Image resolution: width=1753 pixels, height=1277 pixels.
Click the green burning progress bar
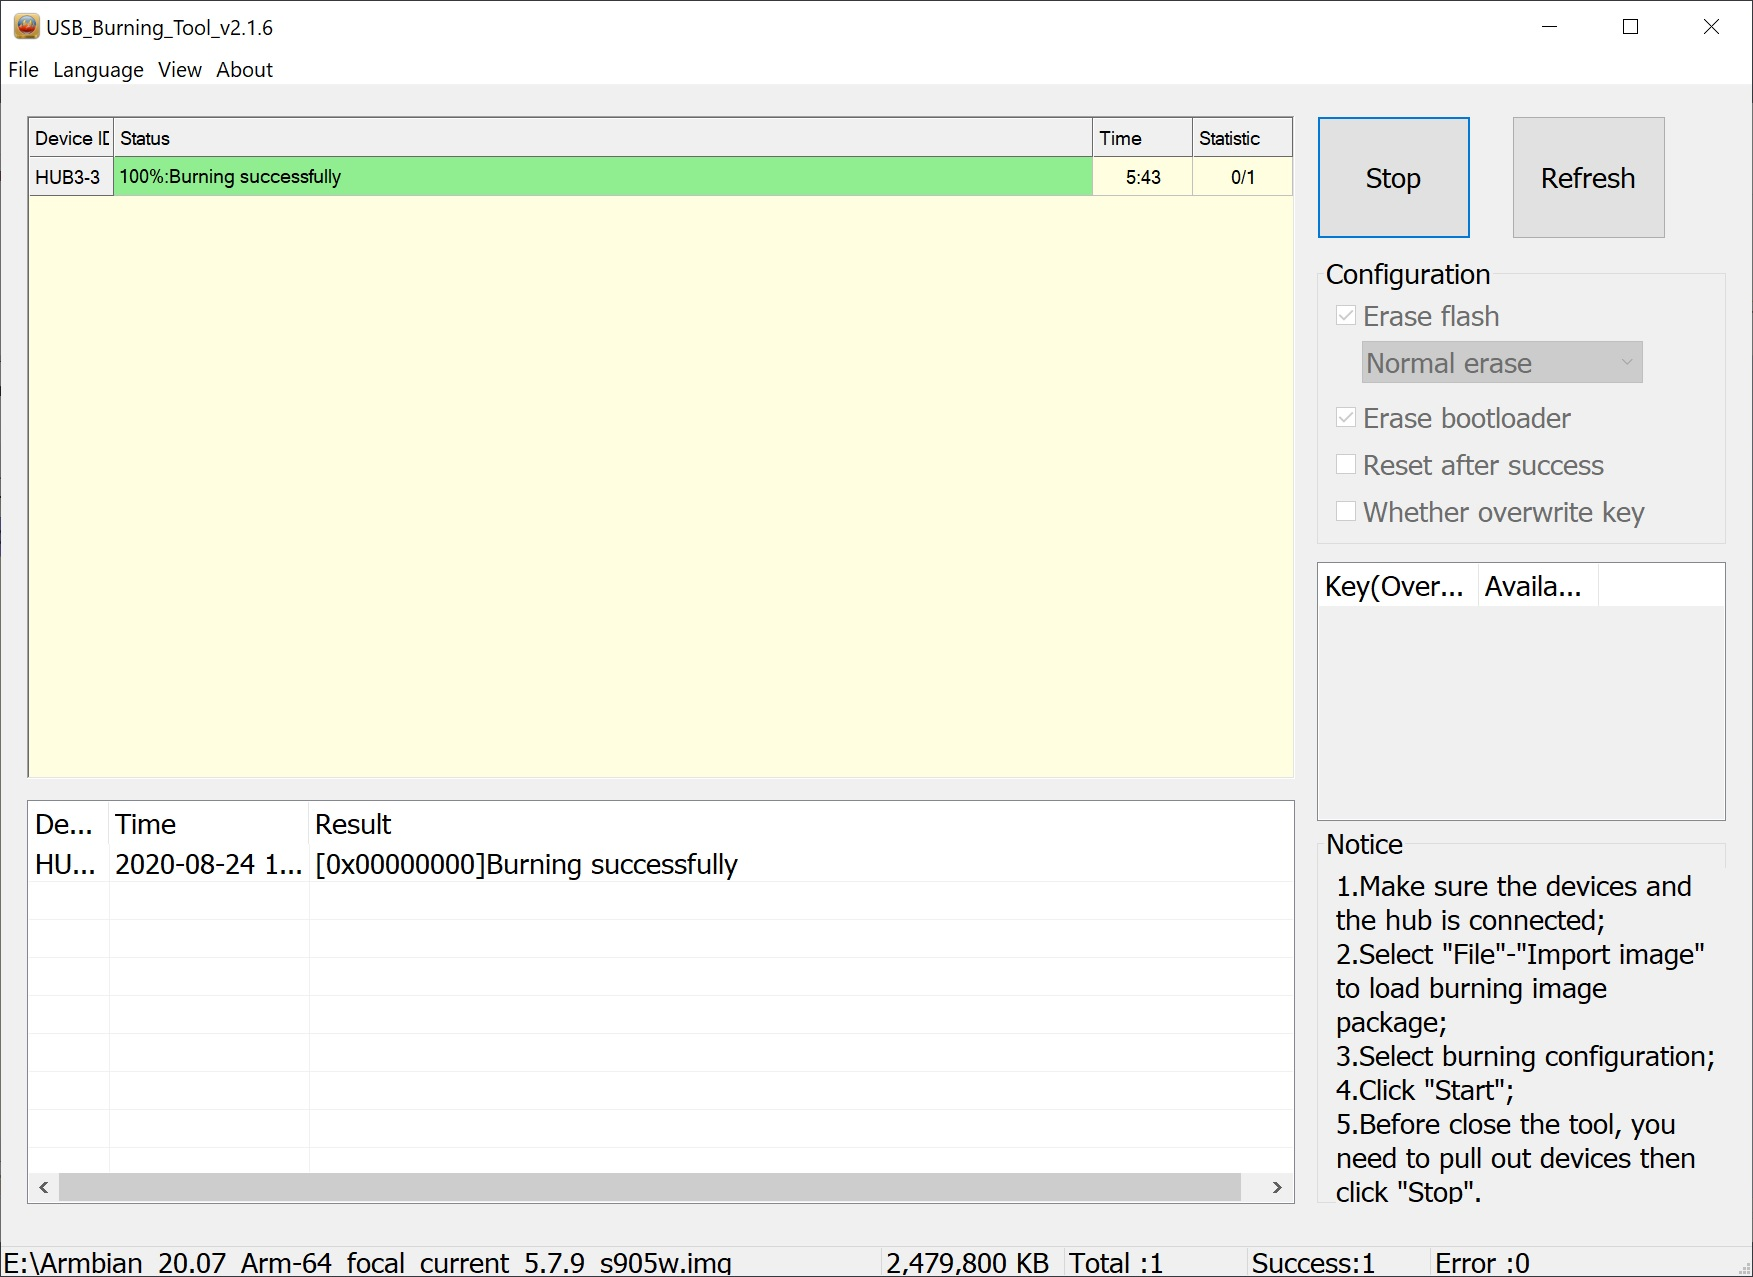coord(600,176)
